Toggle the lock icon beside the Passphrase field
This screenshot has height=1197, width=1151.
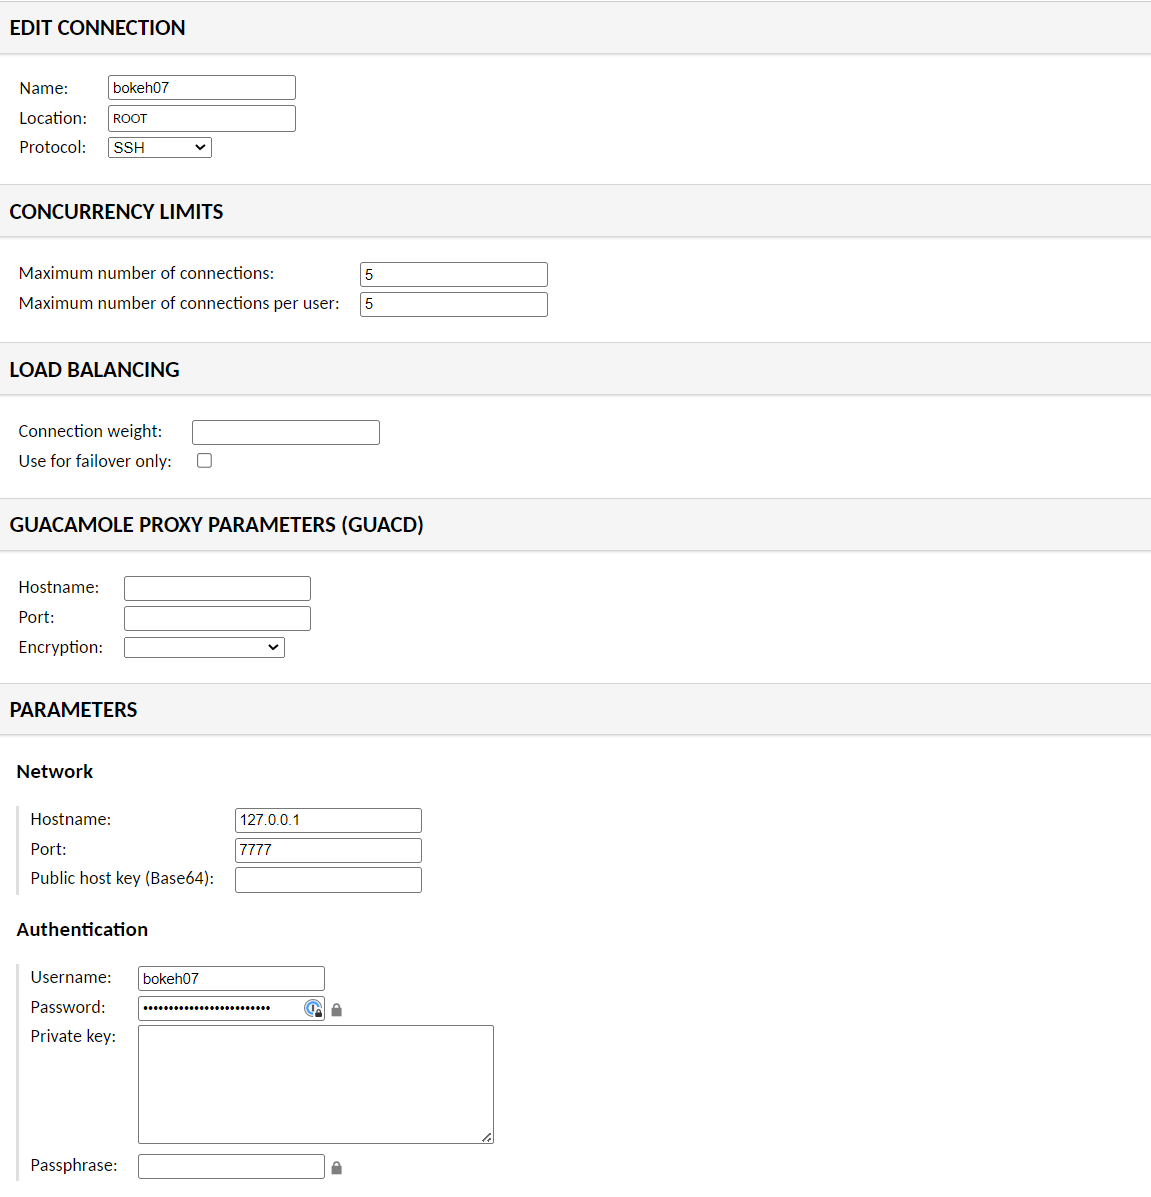336,1166
